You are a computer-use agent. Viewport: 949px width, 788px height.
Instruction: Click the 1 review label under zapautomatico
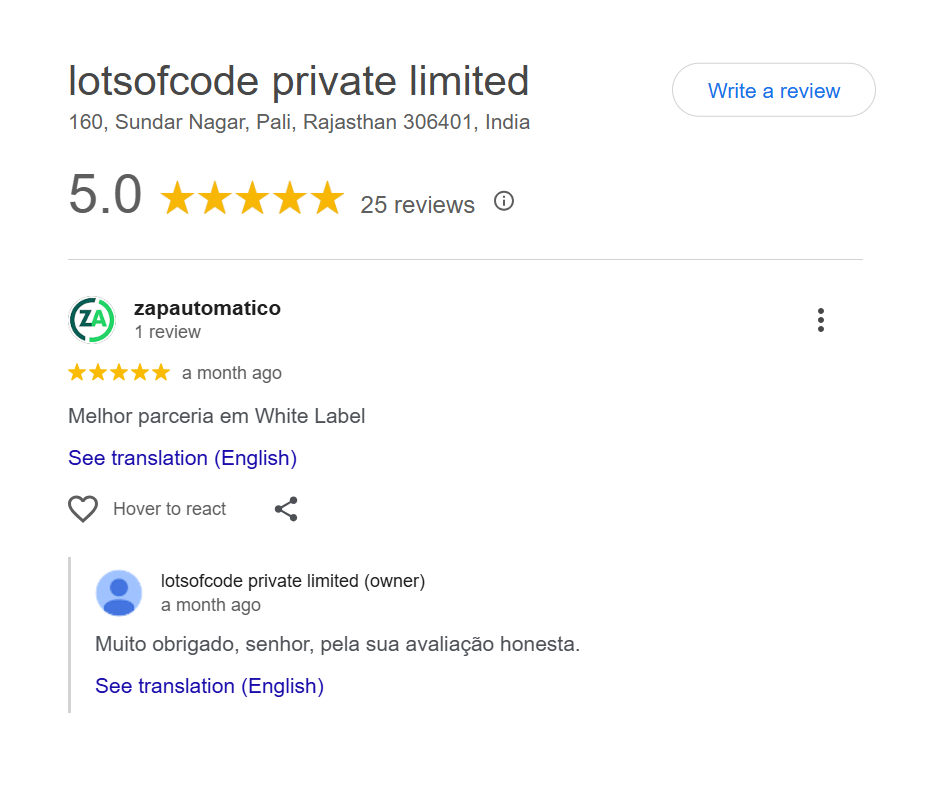click(x=167, y=331)
